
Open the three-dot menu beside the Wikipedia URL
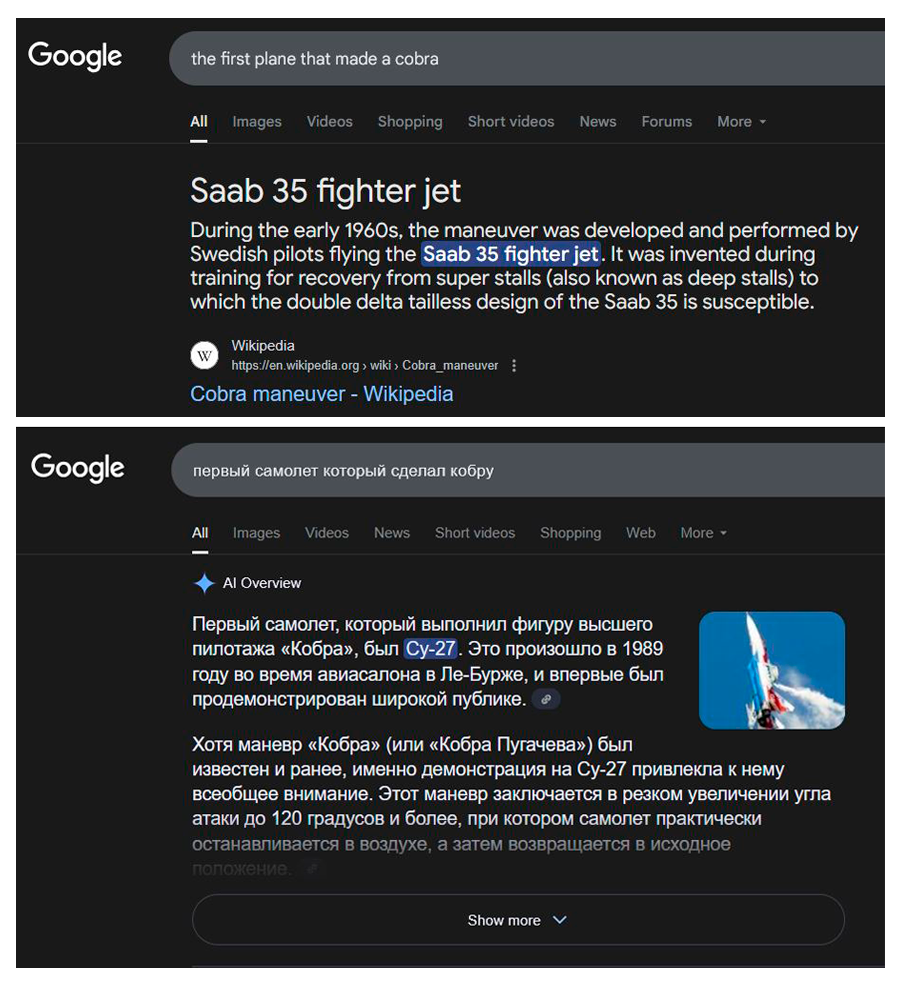click(514, 366)
